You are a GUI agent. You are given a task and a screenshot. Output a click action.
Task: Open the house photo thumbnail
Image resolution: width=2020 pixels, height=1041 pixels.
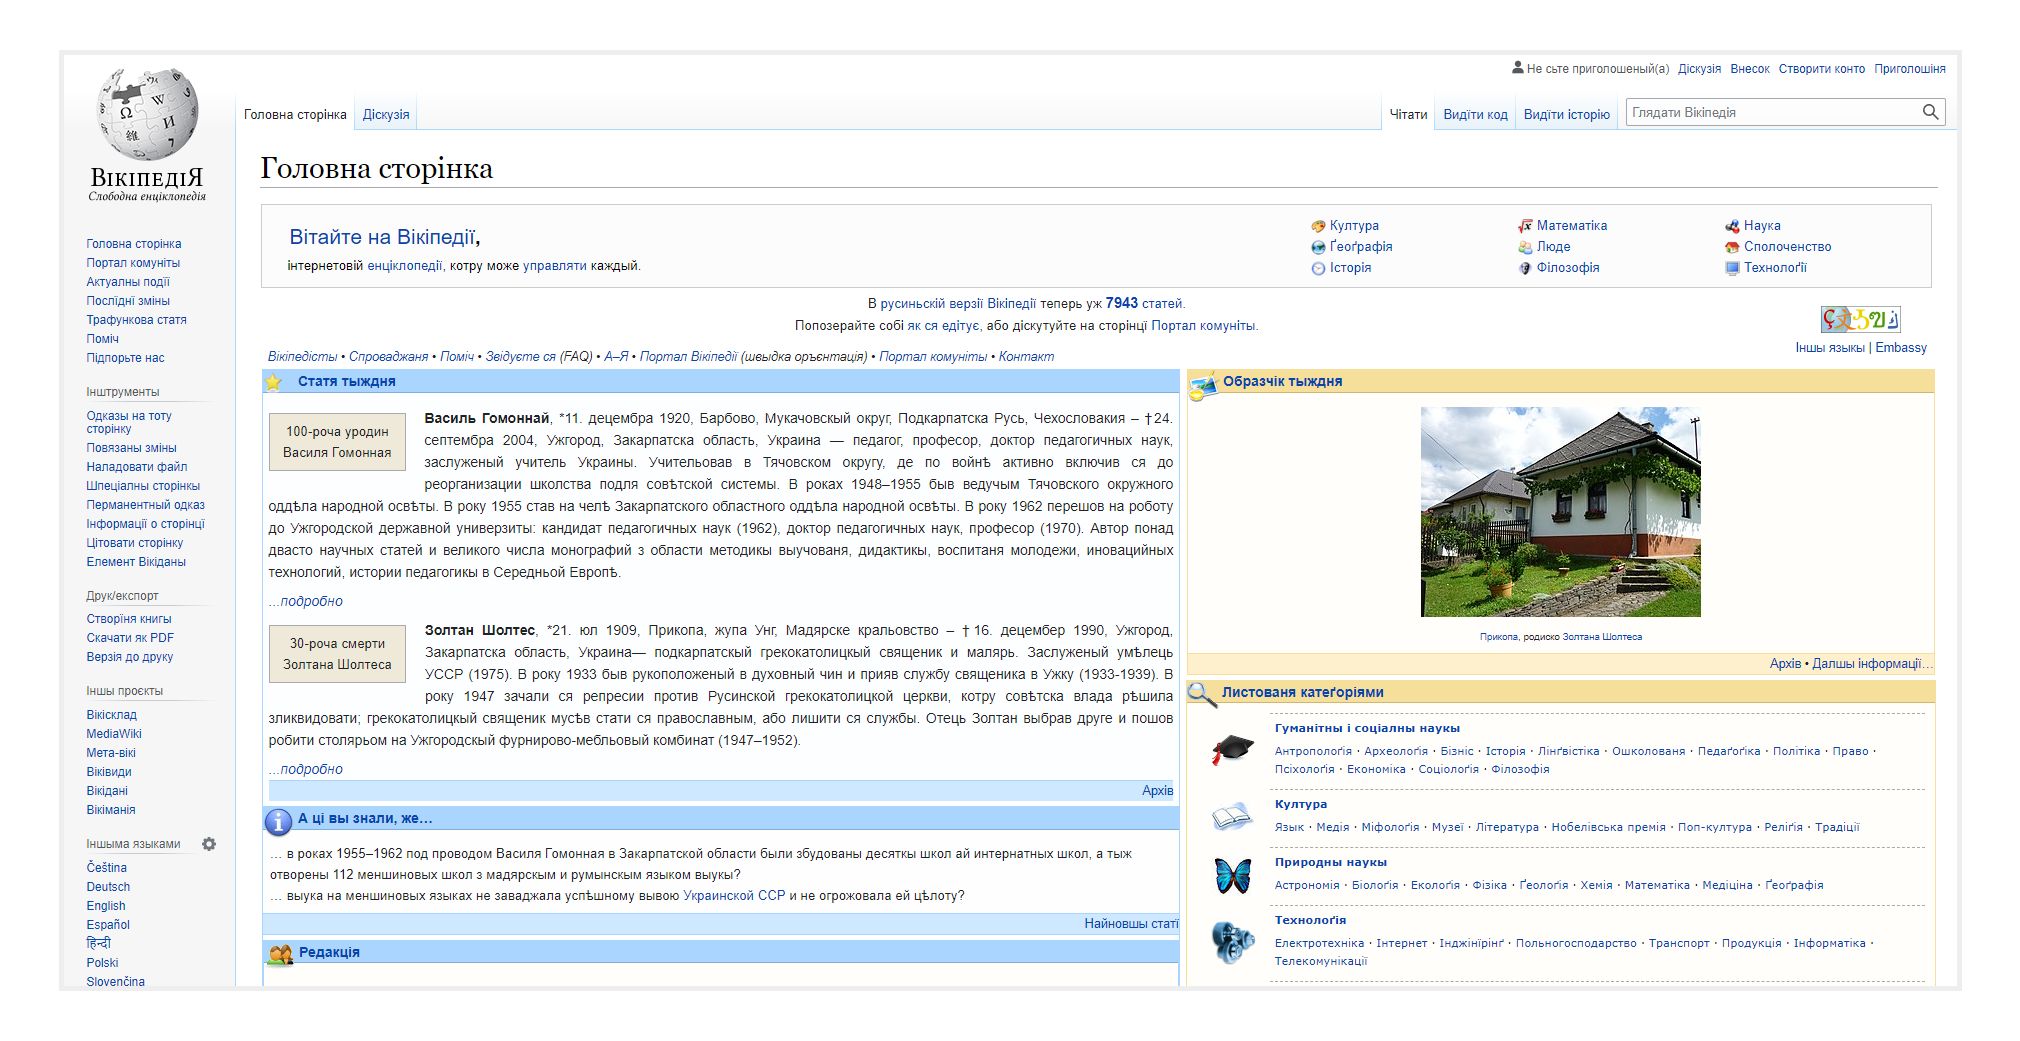[x=1560, y=512]
